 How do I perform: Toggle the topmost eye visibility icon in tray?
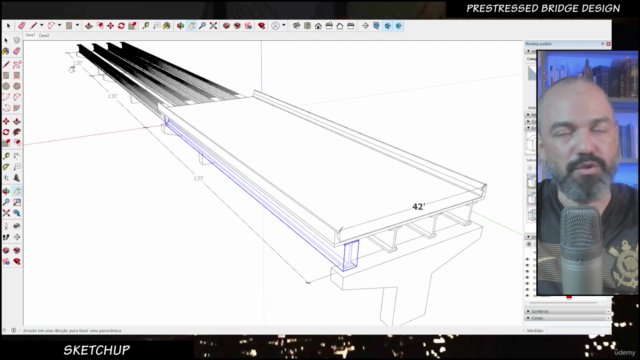click(x=527, y=259)
